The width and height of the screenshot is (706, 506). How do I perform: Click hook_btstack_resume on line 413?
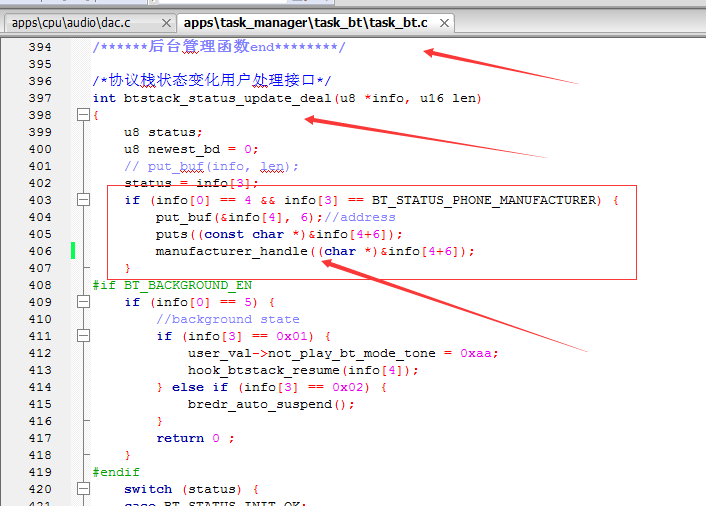pyautogui.click(x=263, y=370)
